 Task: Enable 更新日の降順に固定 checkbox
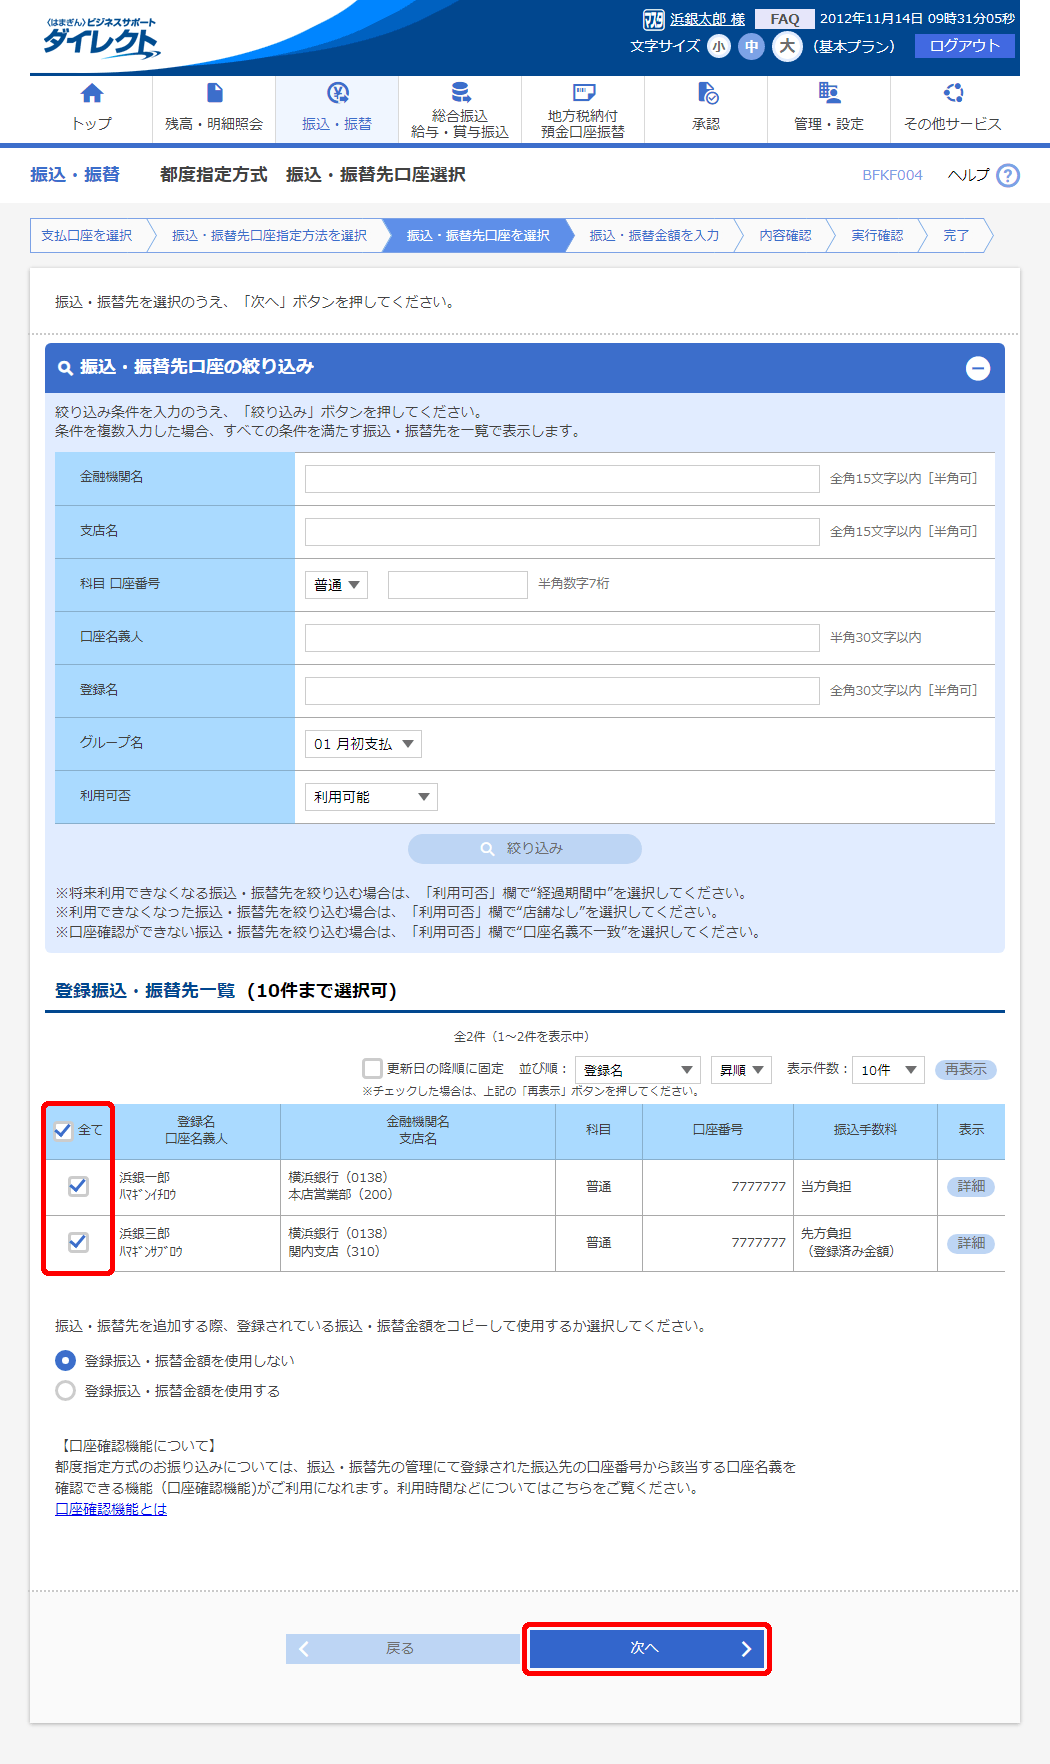coord(372,1068)
